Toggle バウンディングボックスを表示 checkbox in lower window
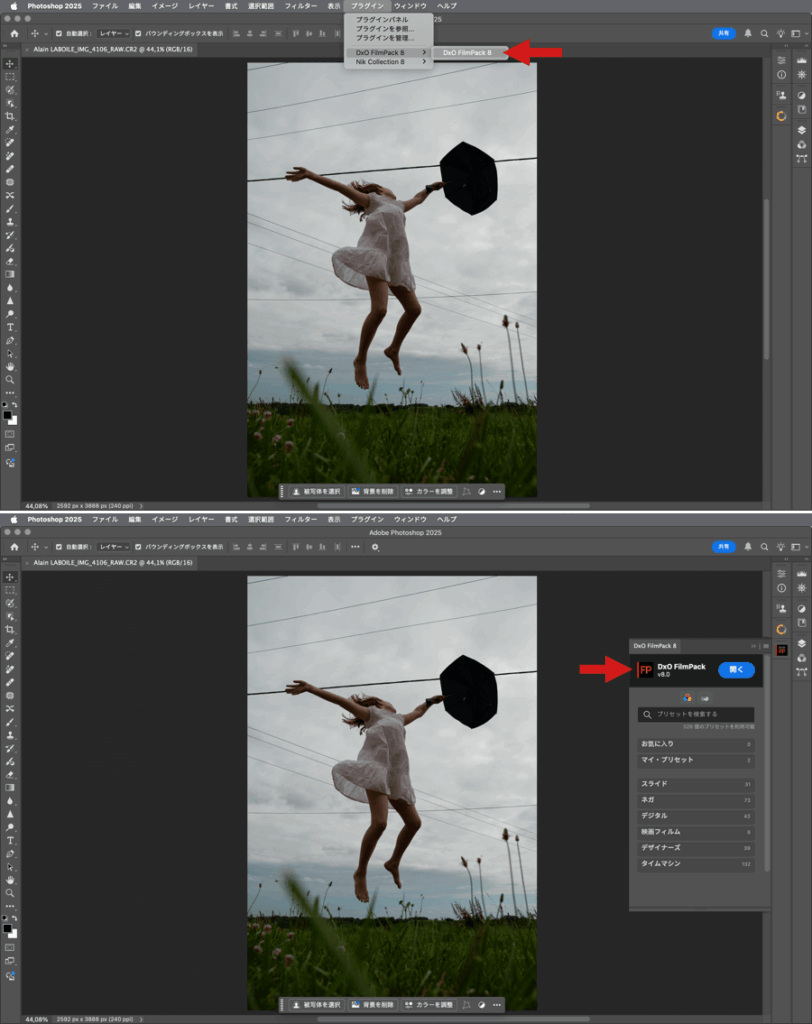Screen dimensions: 812x1024 coord(138,547)
